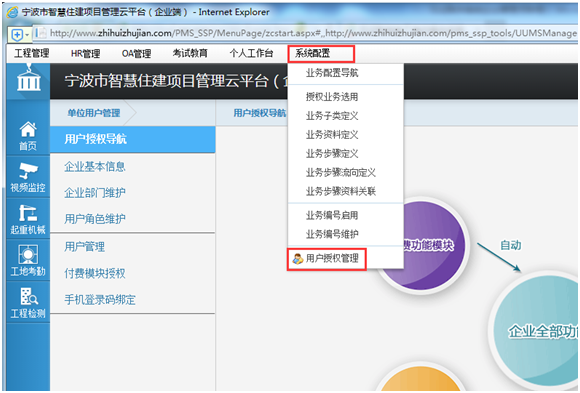Choose 业务编号启用 menu entry
580x393 pixels.
[332, 215]
